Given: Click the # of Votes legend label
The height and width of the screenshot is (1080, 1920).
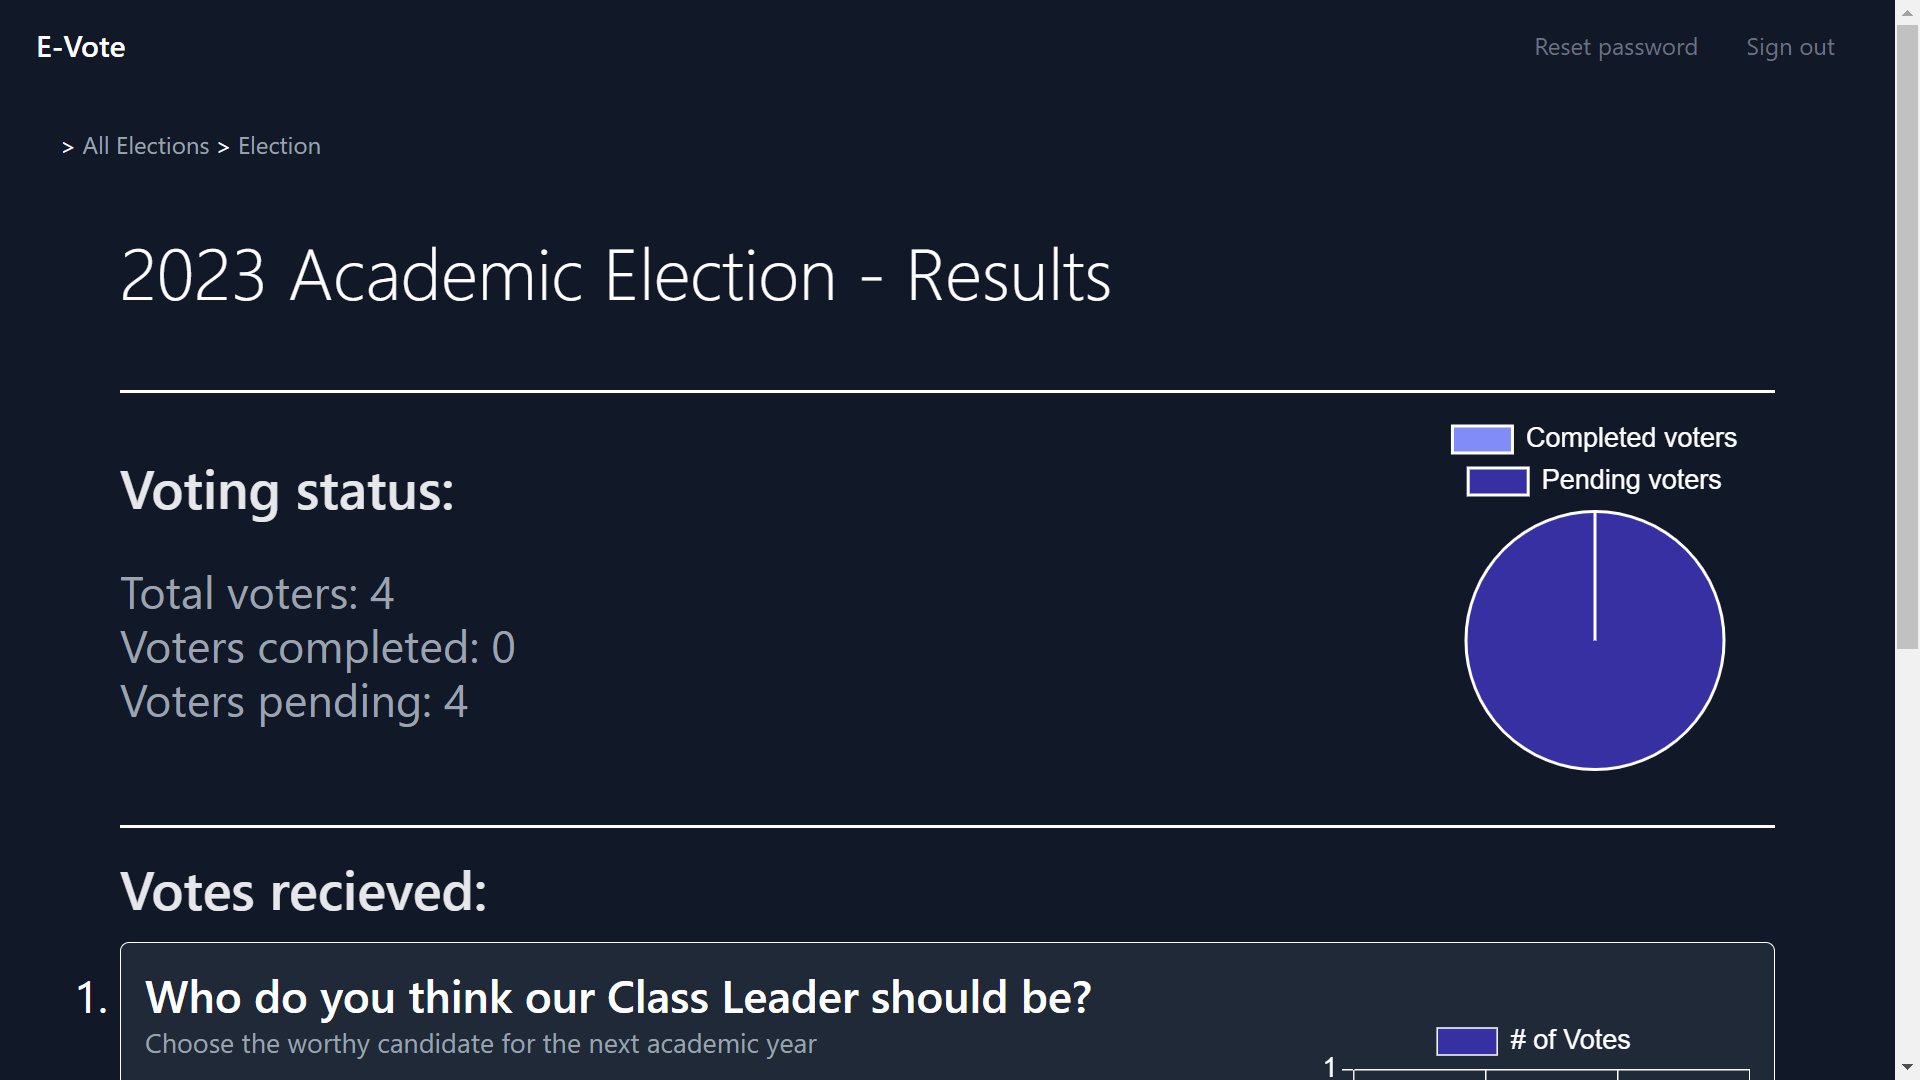Looking at the screenshot, I should (1569, 1040).
